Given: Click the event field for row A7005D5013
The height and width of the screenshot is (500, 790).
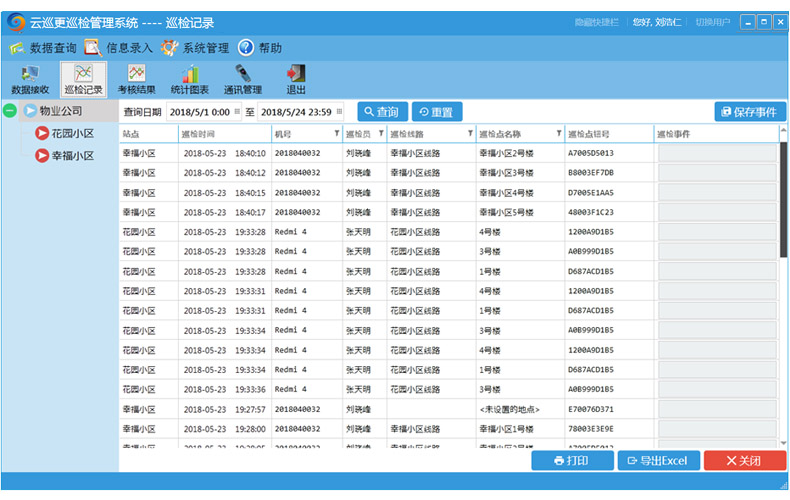Looking at the screenshot, I should 717,153.
